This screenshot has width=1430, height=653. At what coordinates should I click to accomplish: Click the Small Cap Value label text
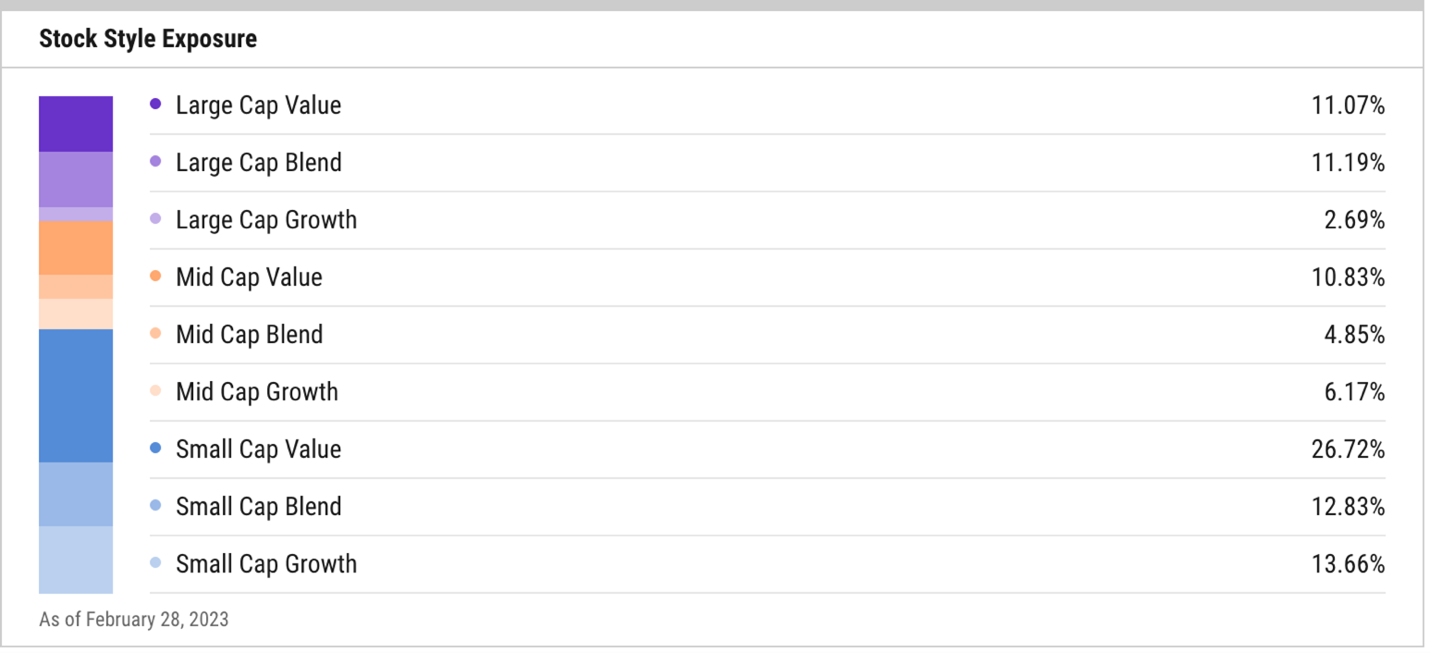[x=258, y=449]
